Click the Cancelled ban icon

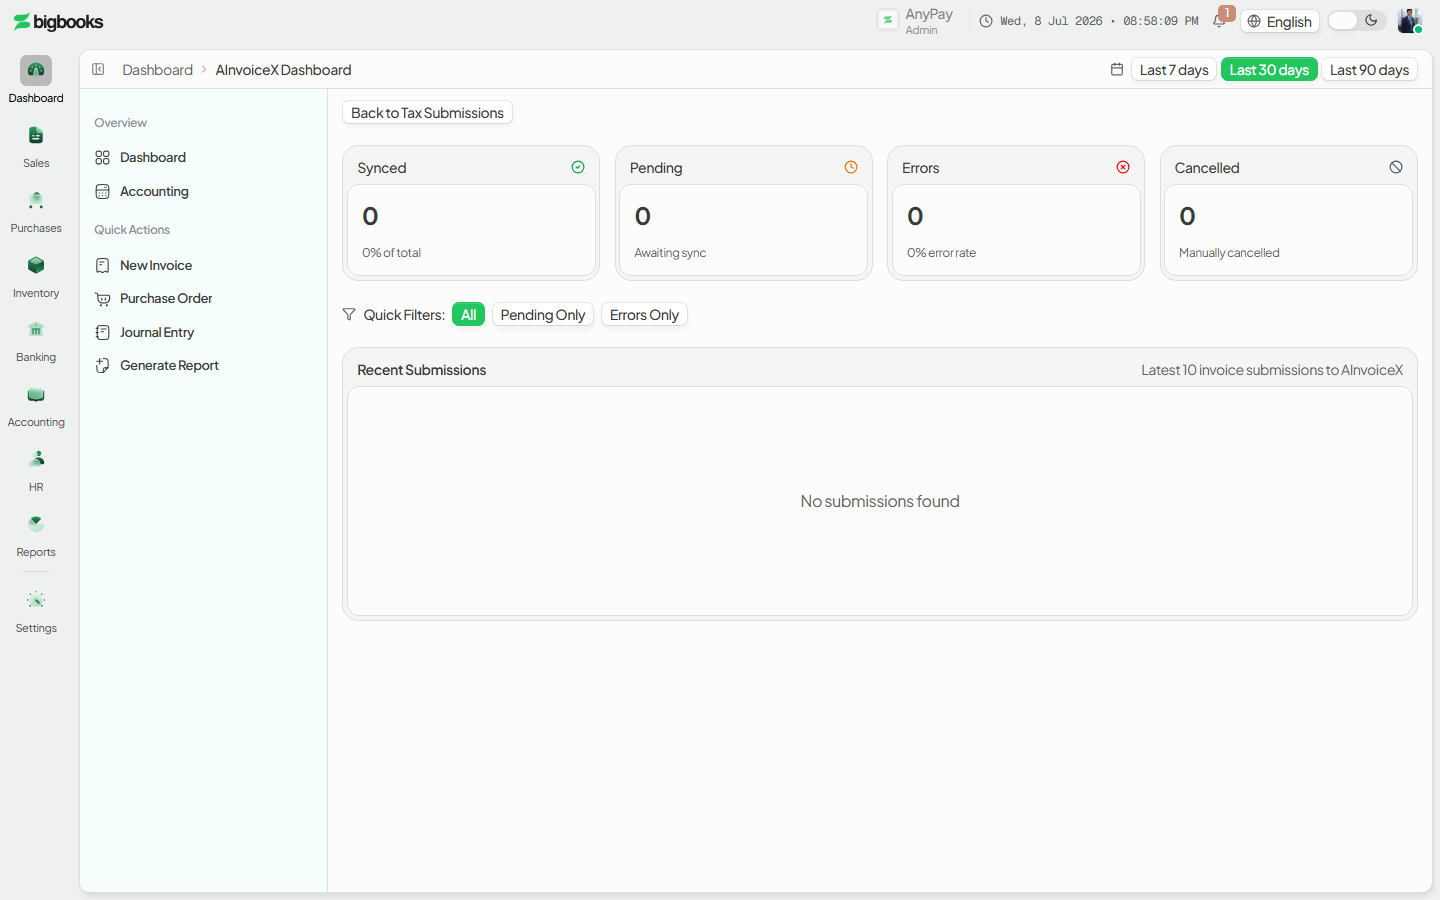[1396, 167]
